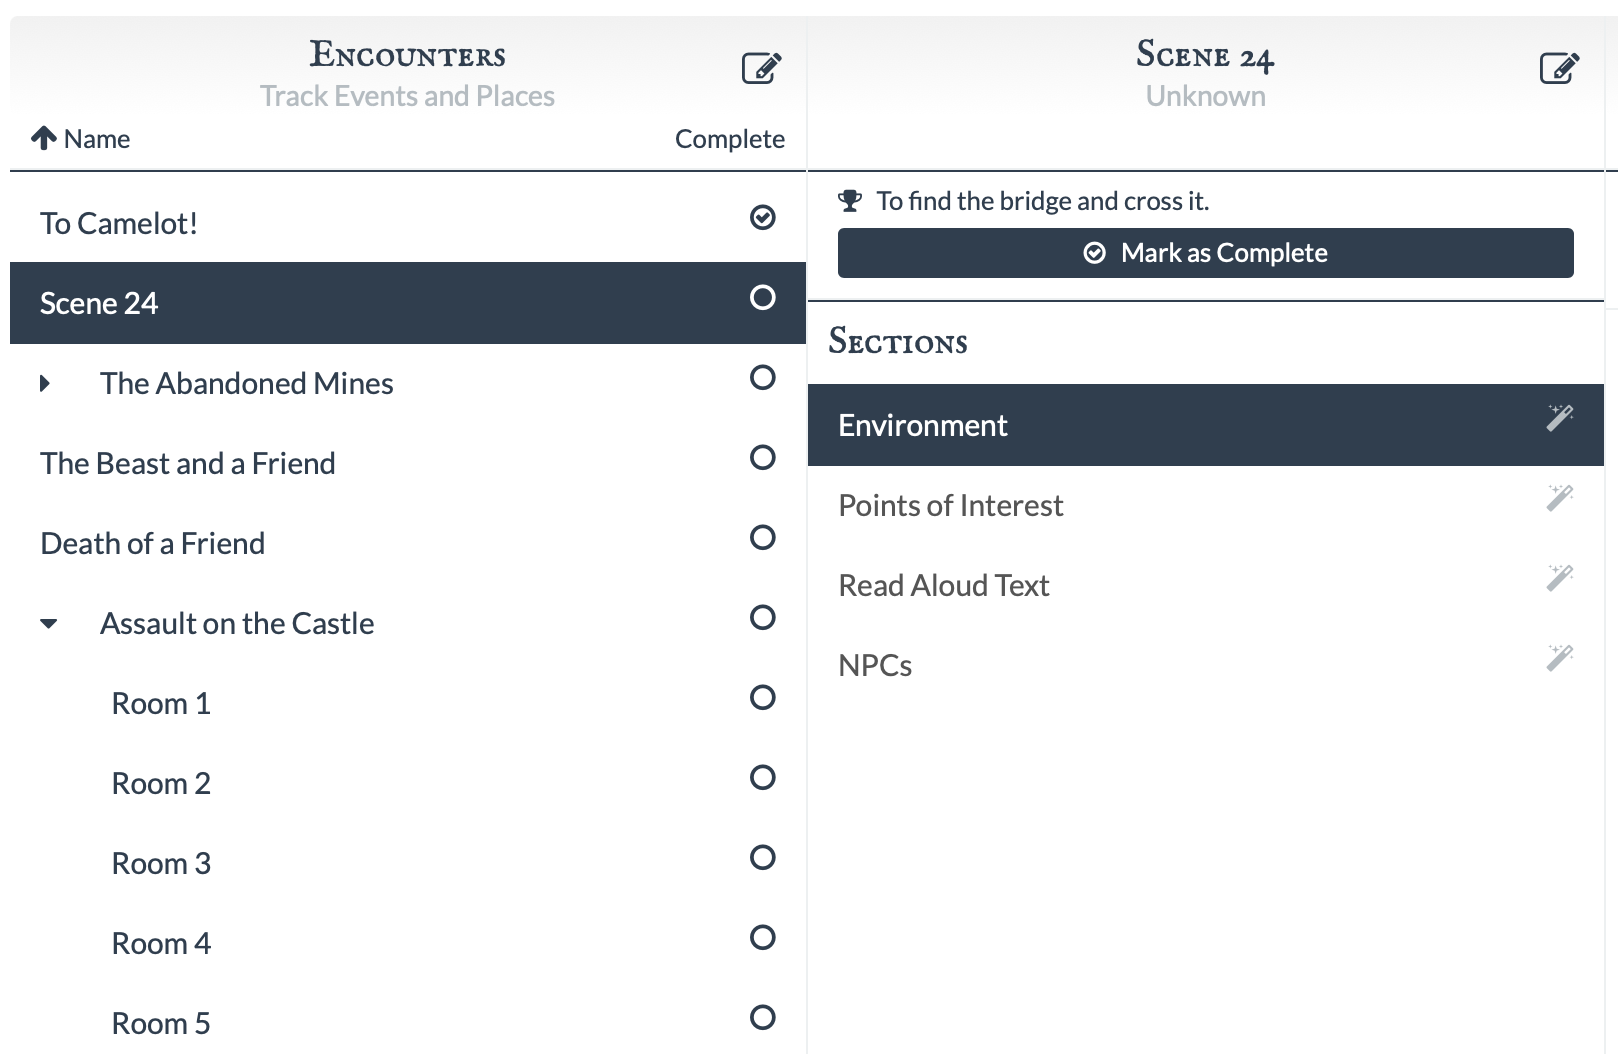Toggle complete circle for Room 4
This screenshot has width=1618, height=1054.
(763, 937)
